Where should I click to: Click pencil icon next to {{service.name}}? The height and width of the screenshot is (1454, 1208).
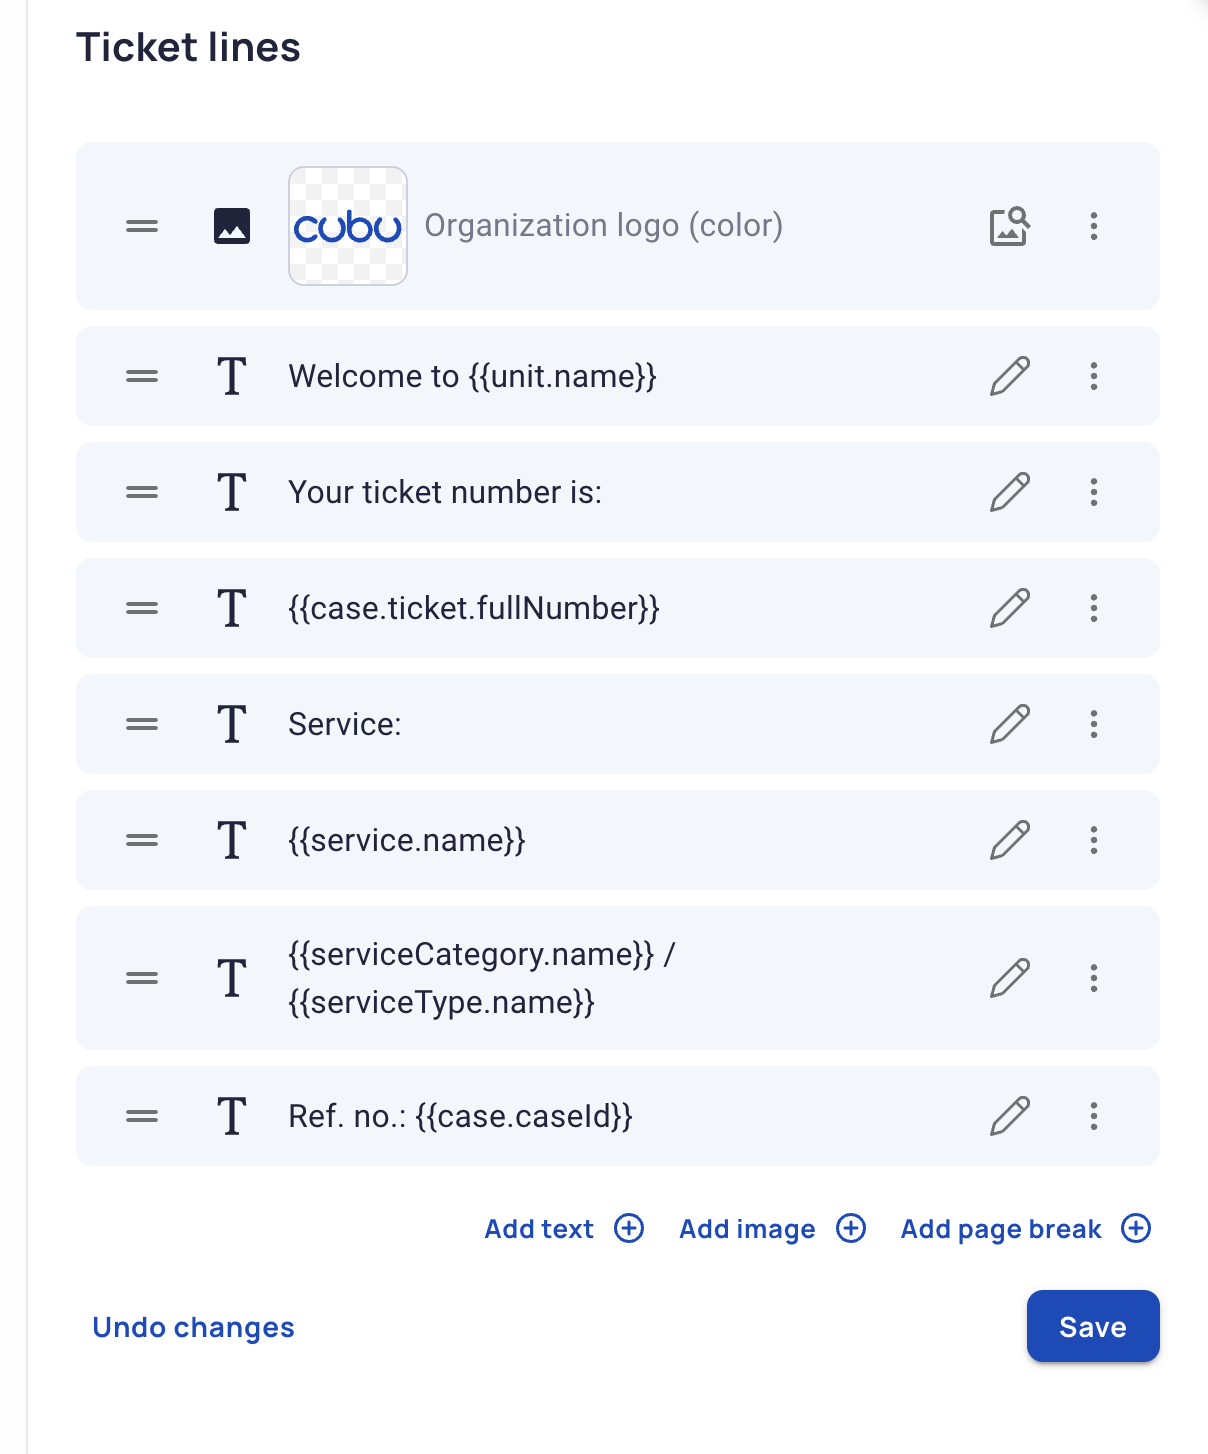[1010, 840]
